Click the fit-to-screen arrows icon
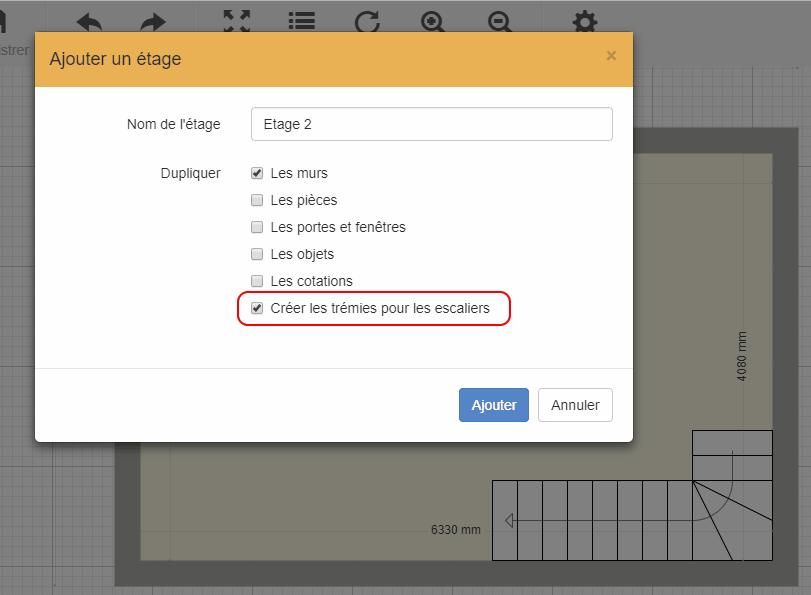Screen dimensions: 811x595 pos(237,21)
